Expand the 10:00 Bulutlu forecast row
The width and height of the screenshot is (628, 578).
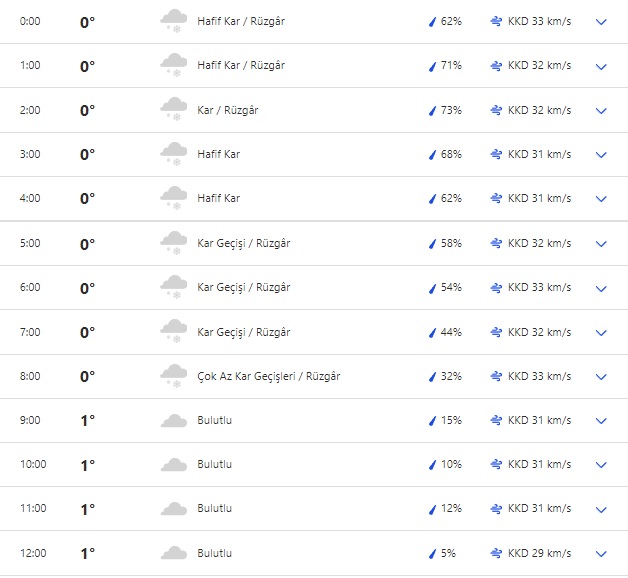[601, 465]
